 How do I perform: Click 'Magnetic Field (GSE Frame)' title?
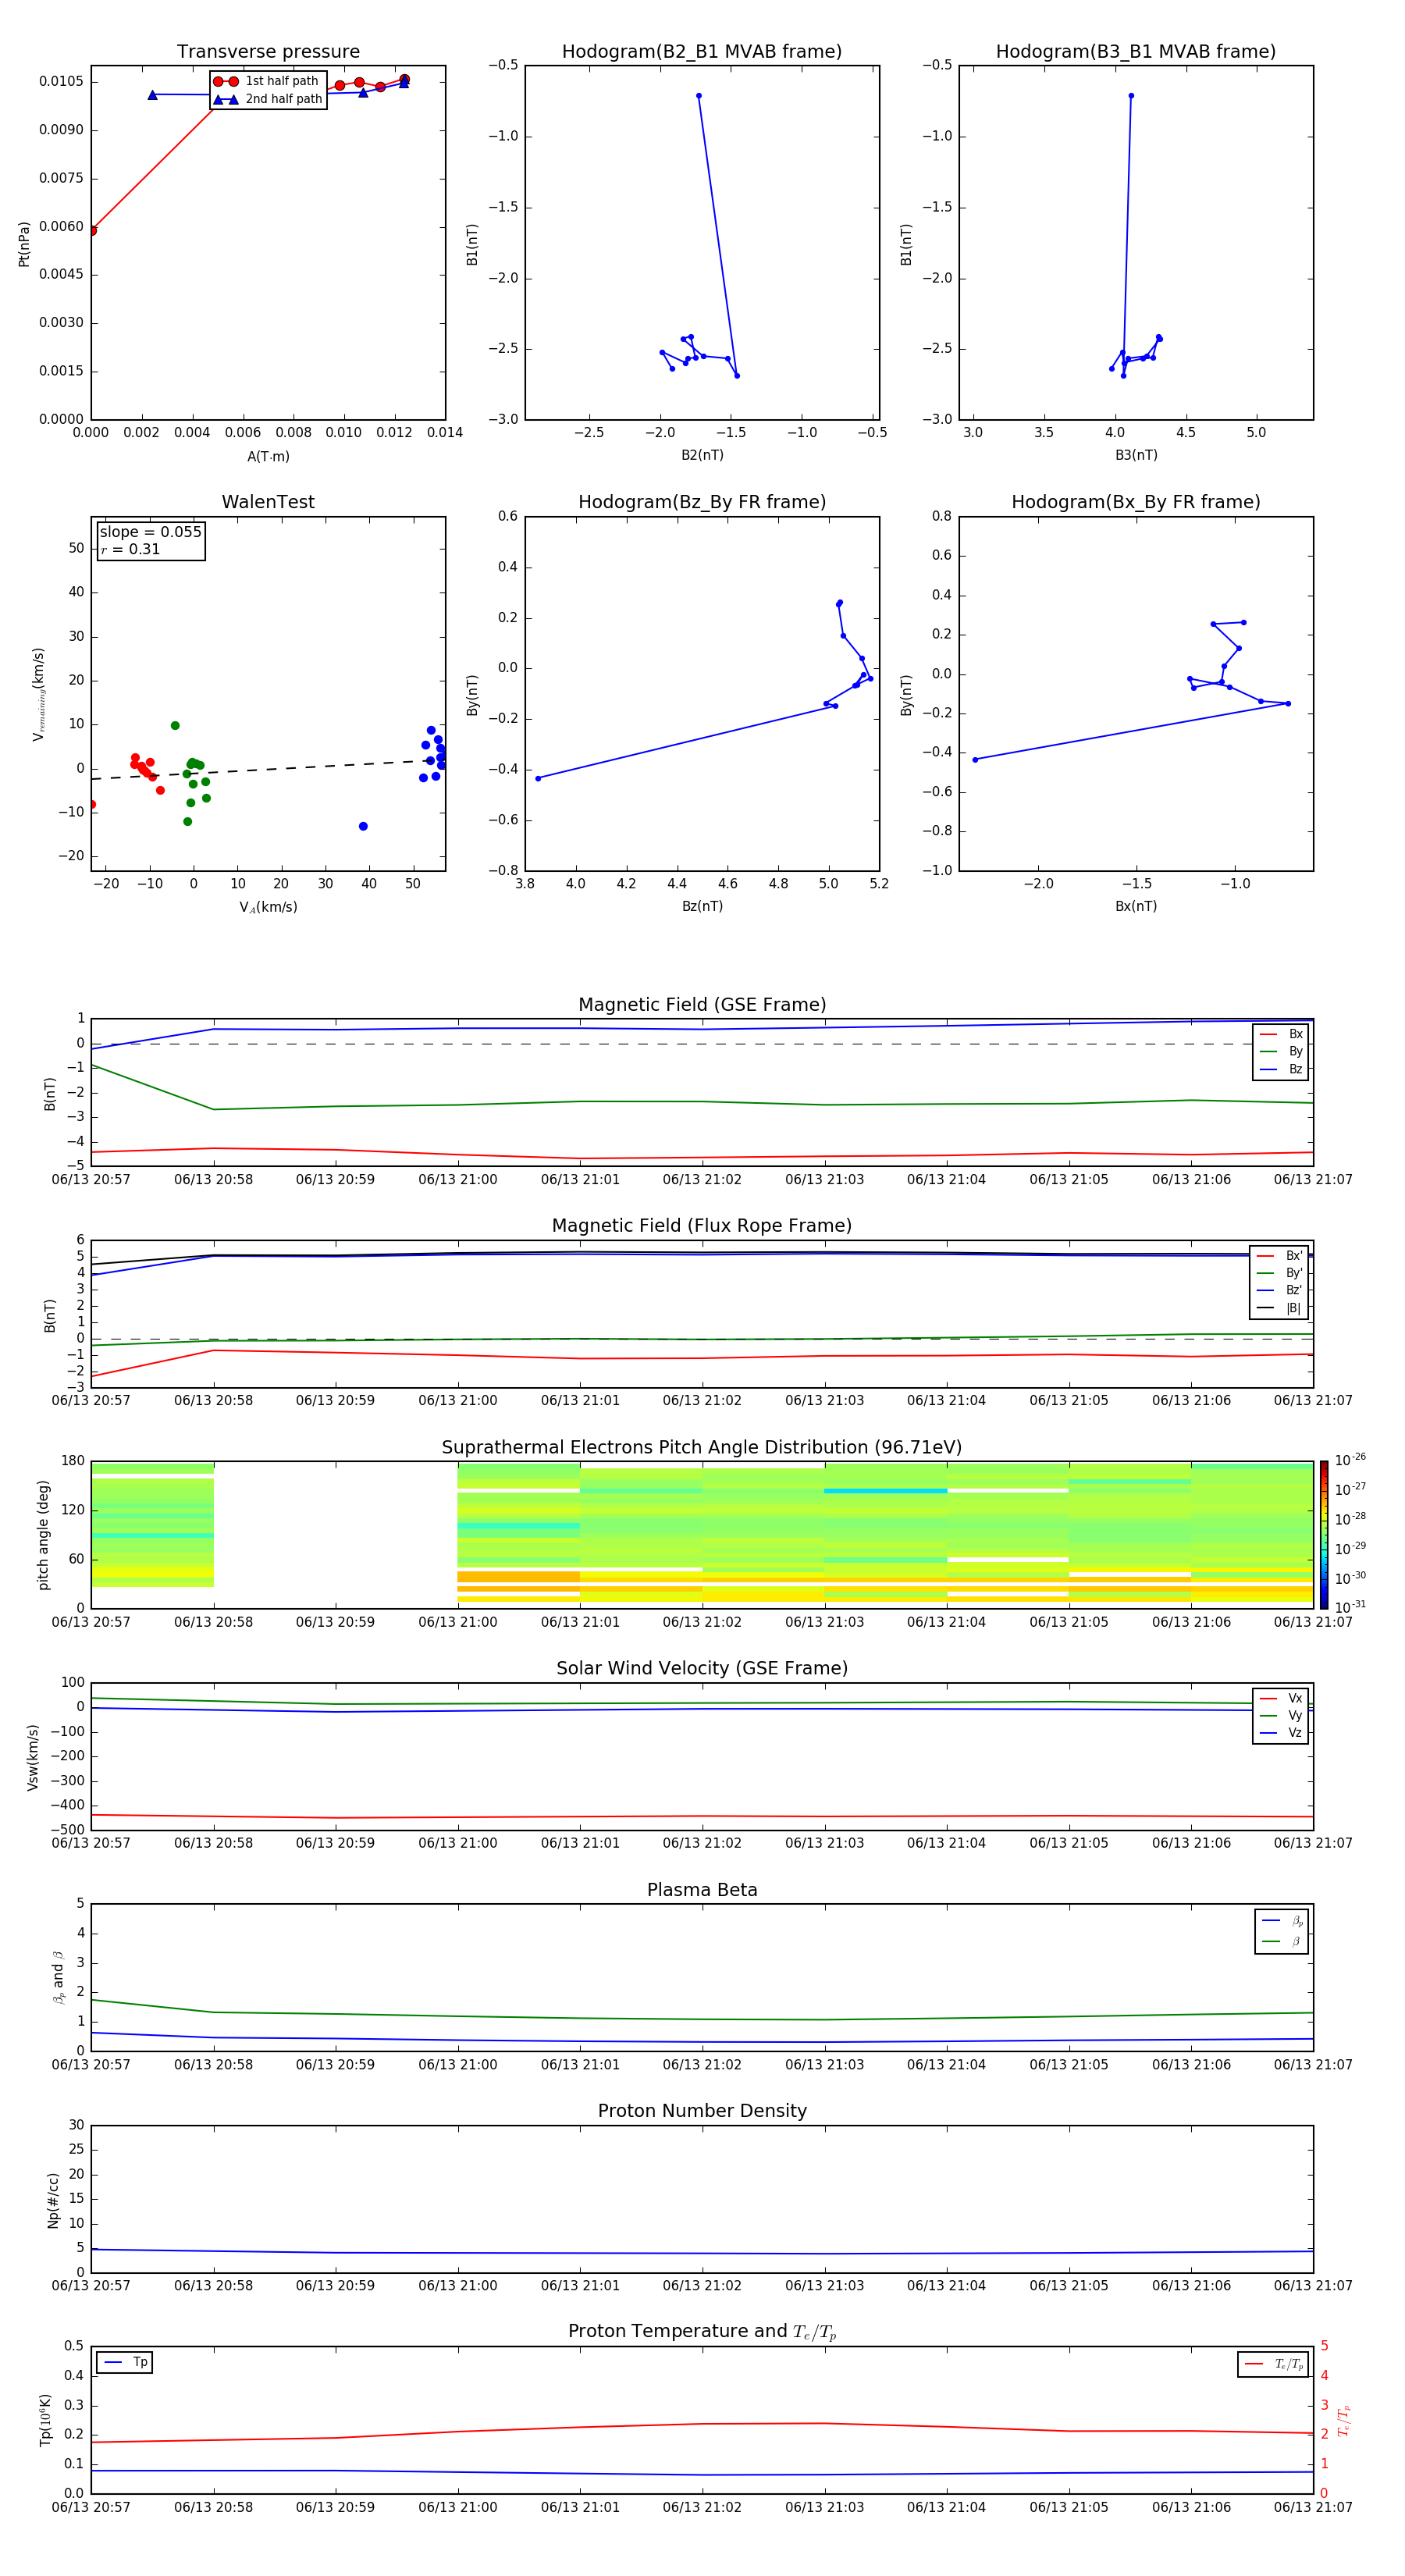(x=702, y=1005)
